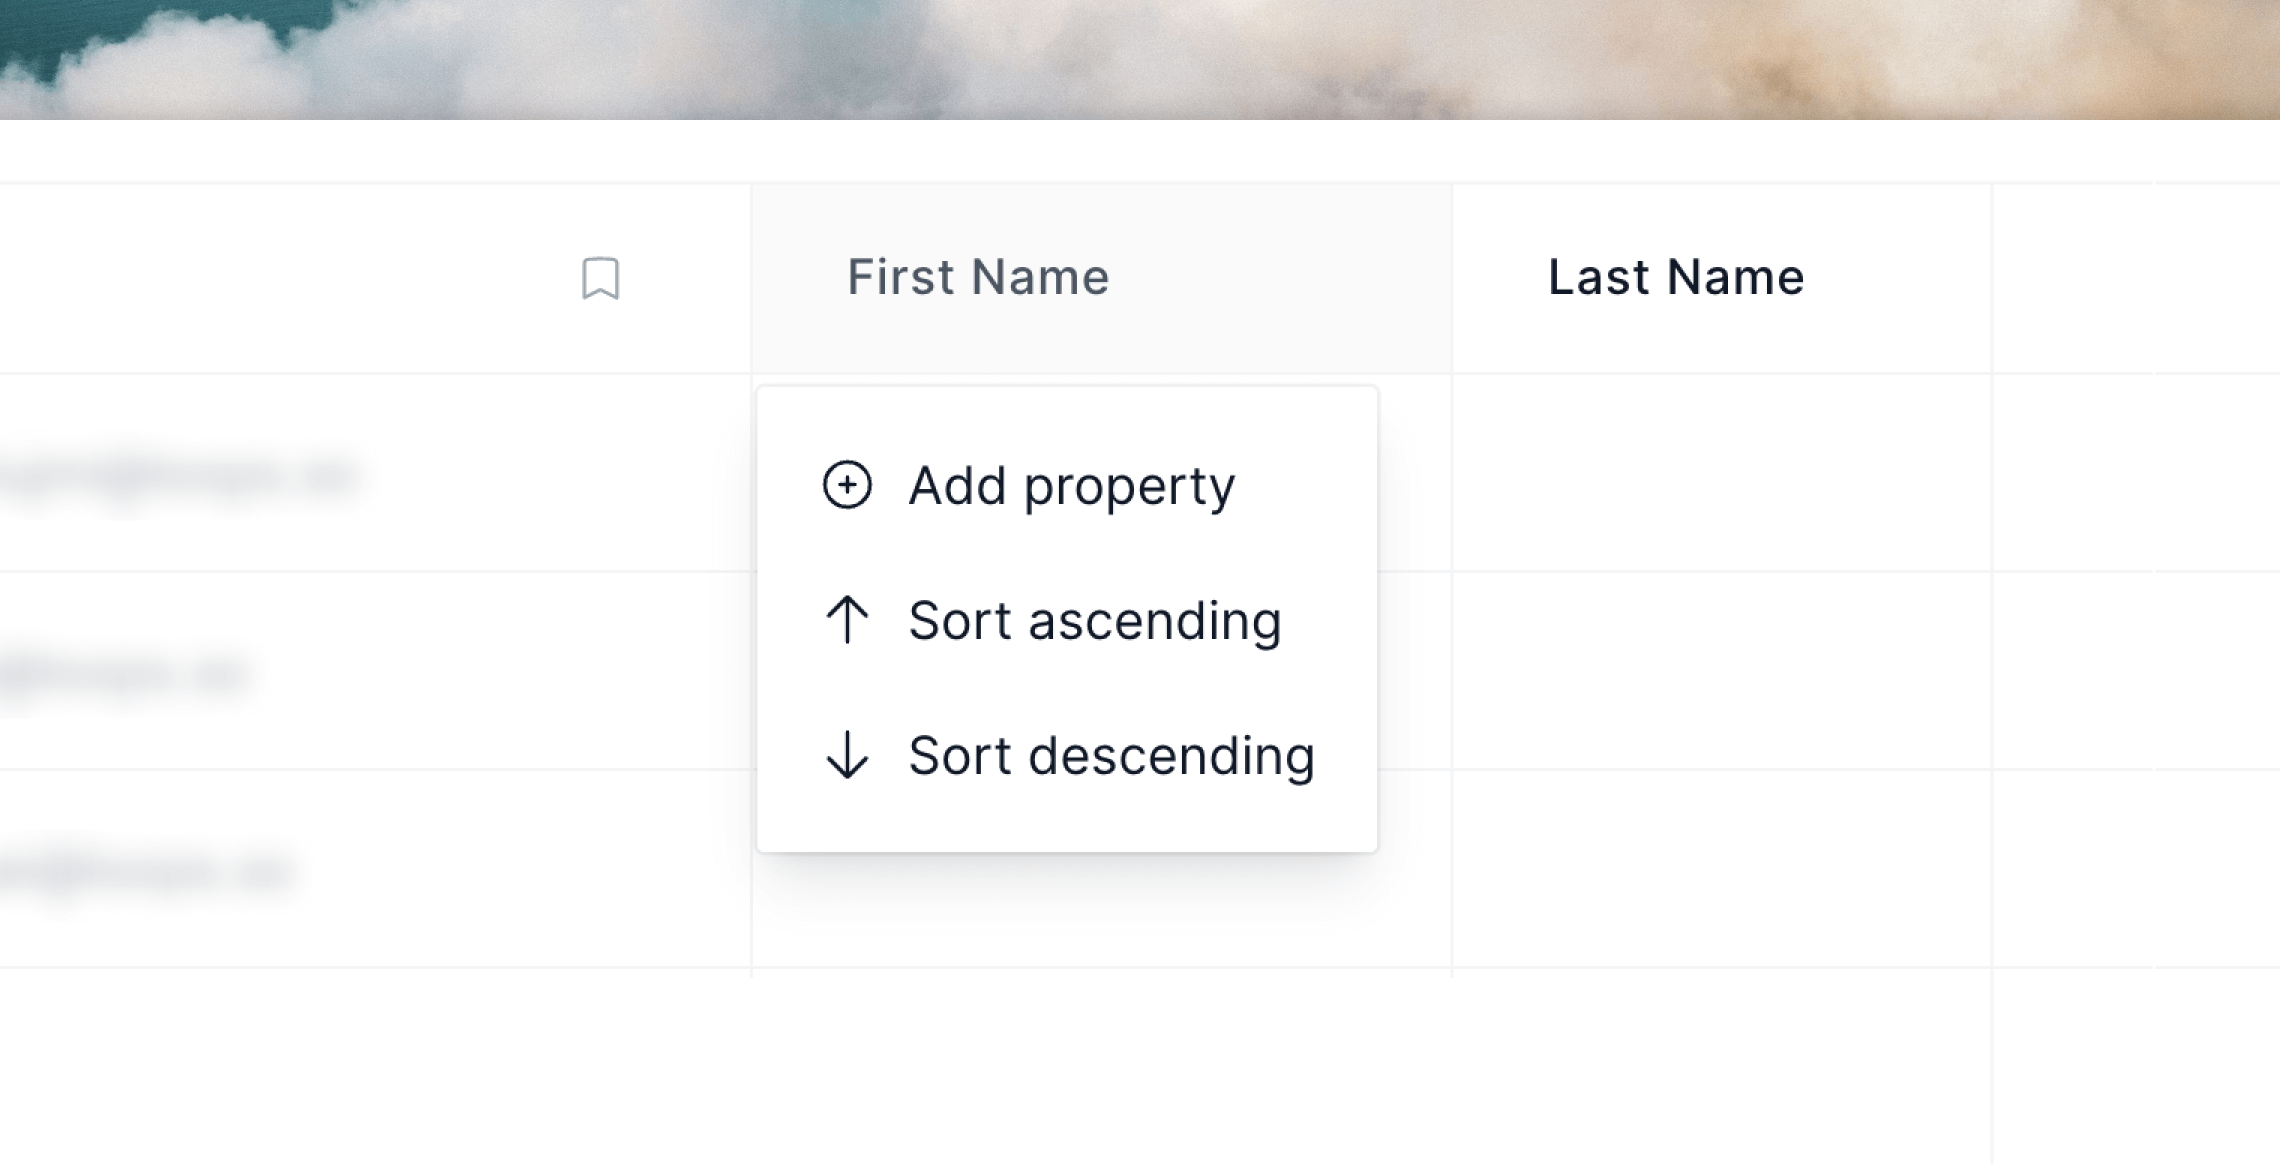Select the third blurred email row
Viewport: 2280px width, 1164px height.
[x=375, y=869]
